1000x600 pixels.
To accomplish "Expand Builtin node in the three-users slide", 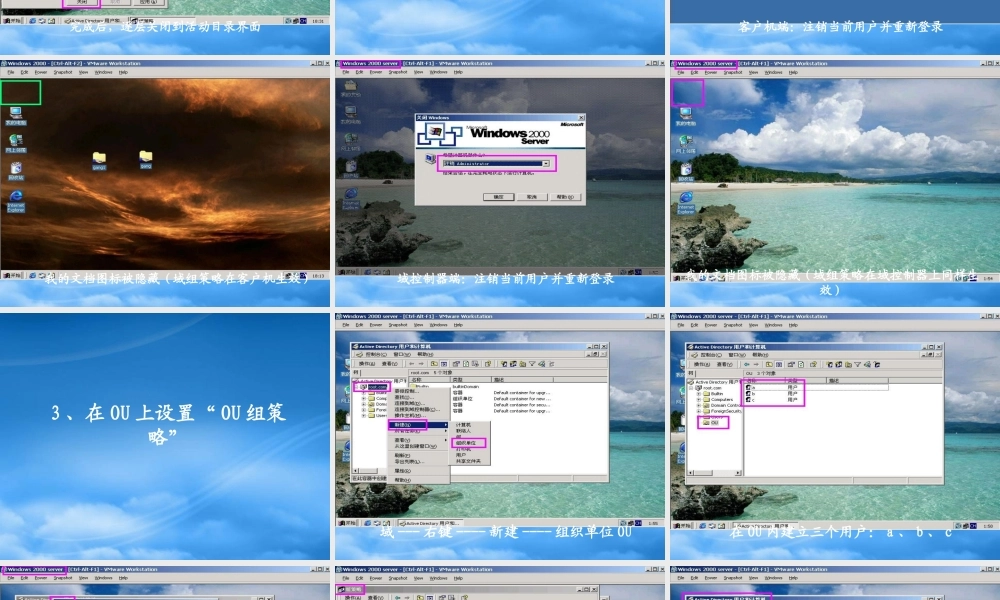I will [x=698, y=394].
